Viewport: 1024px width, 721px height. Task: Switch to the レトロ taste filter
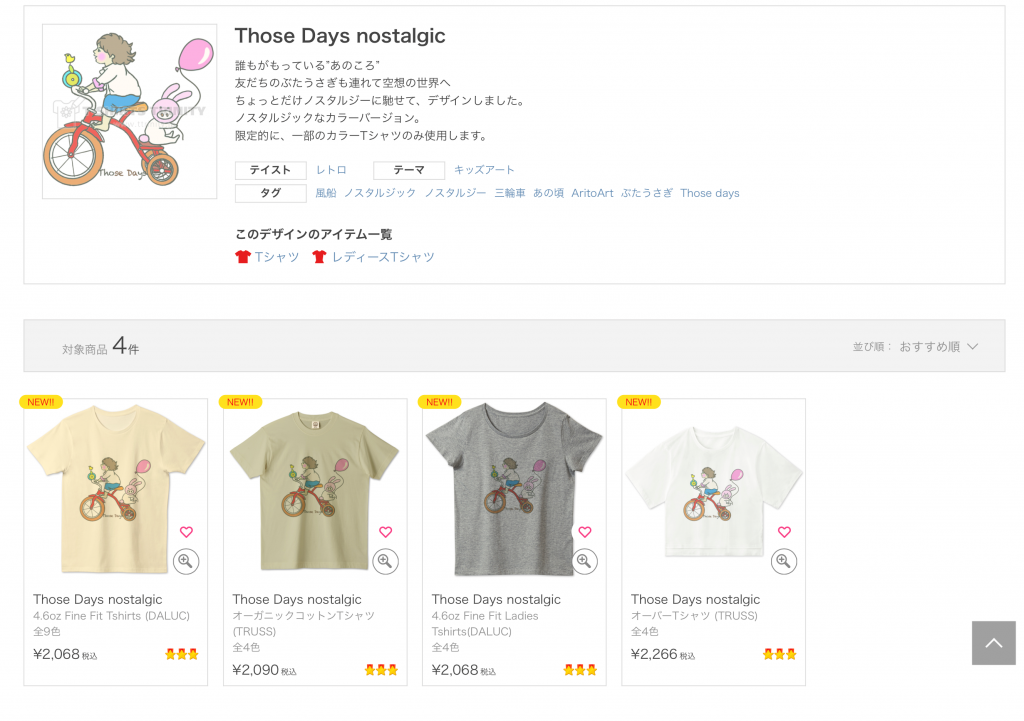(x=330, y=170)
